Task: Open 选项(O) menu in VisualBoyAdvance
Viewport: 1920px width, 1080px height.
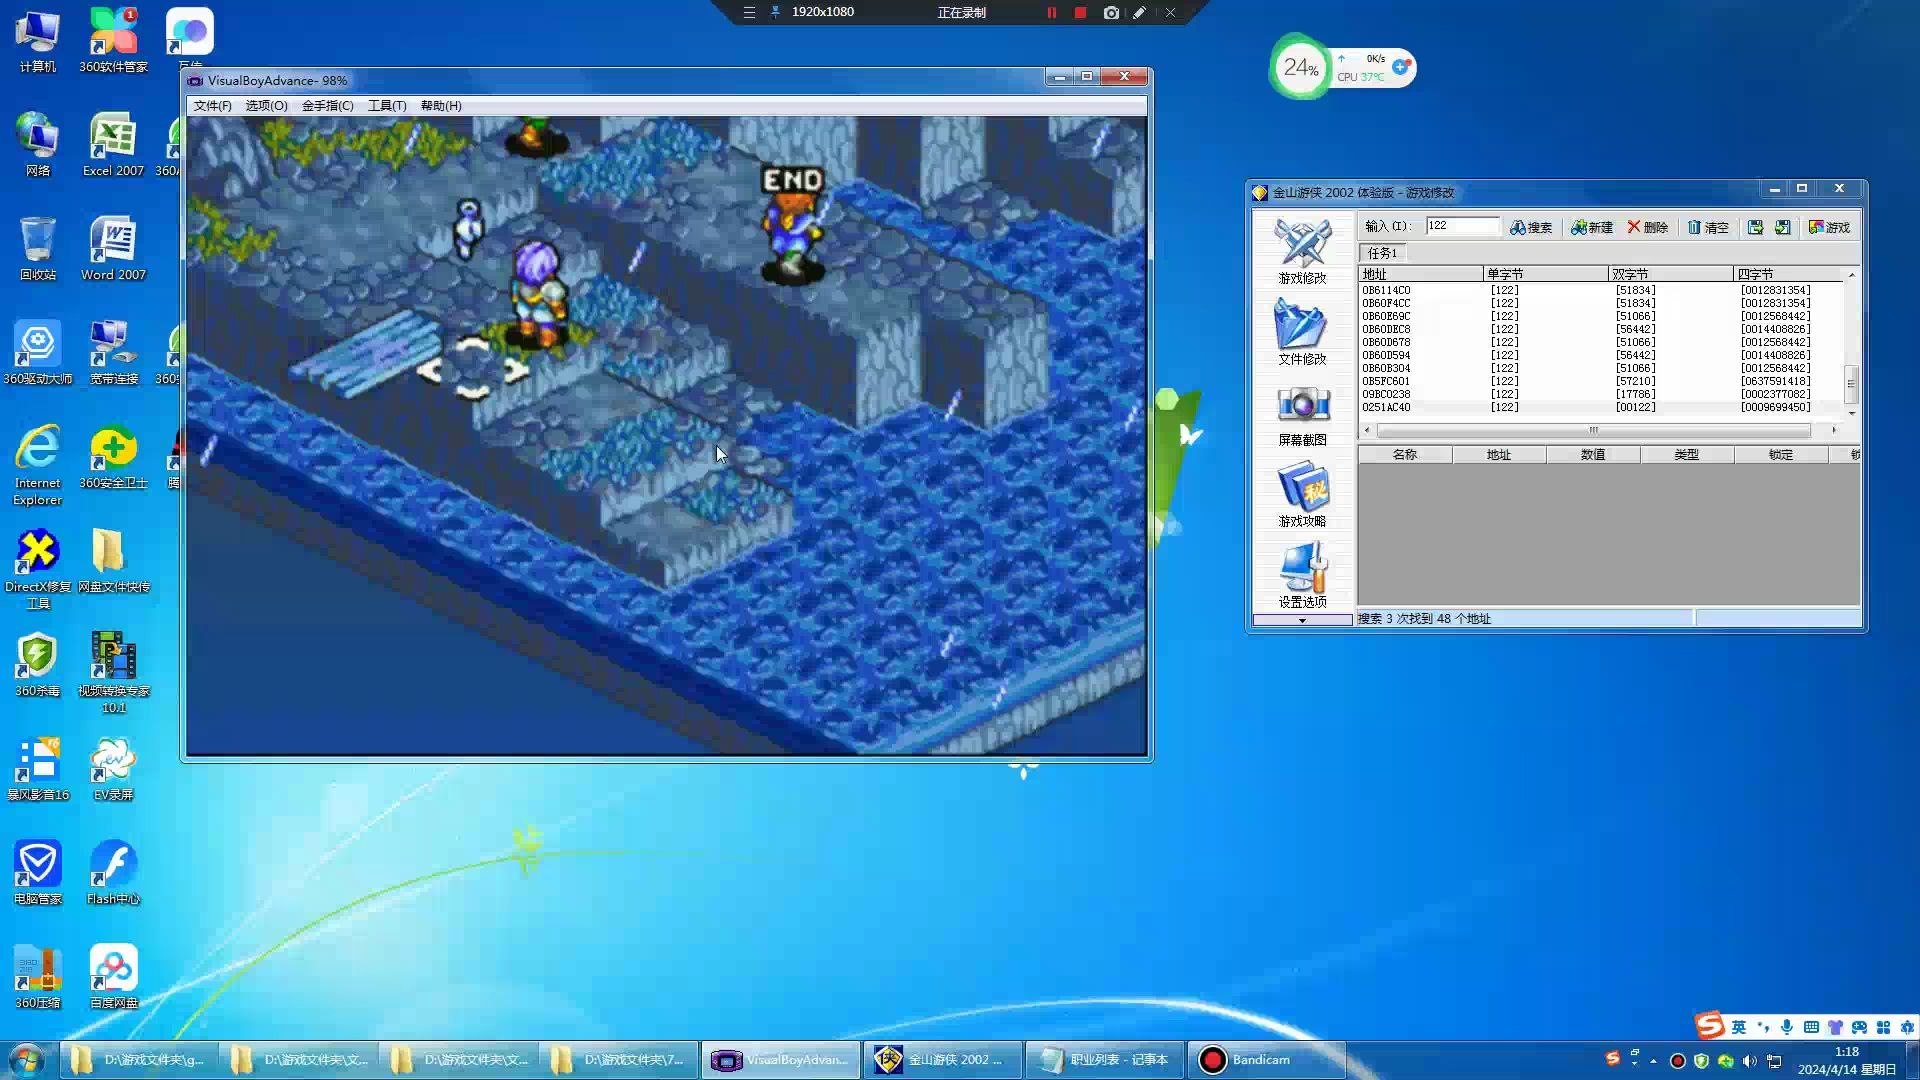Action: [x=264, y=104]
